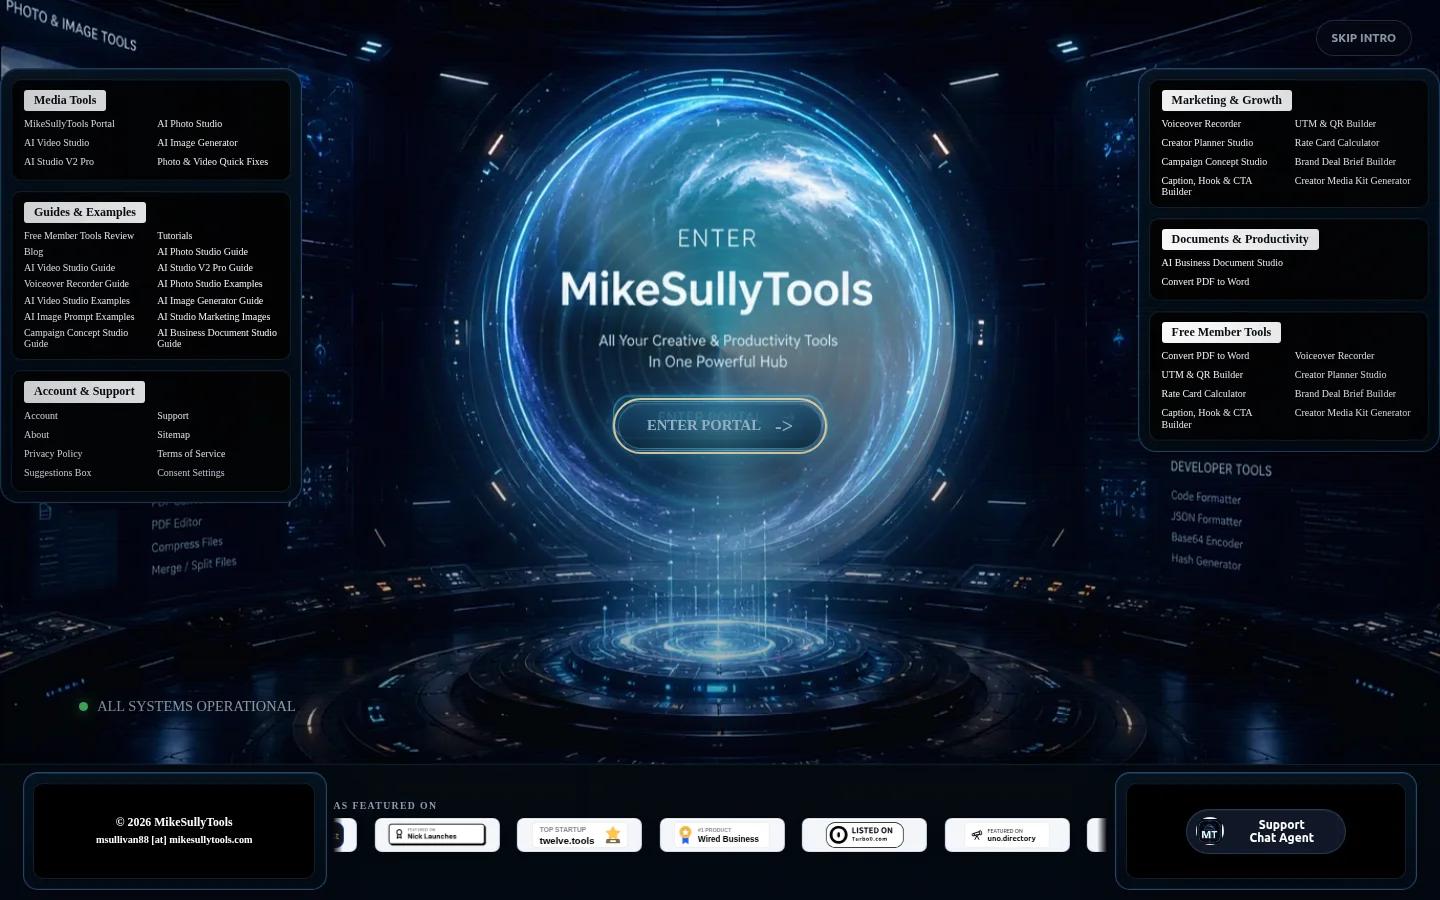Click the ALL SYSTEMS OPERATIONAL status text

[x=196, y=706]
